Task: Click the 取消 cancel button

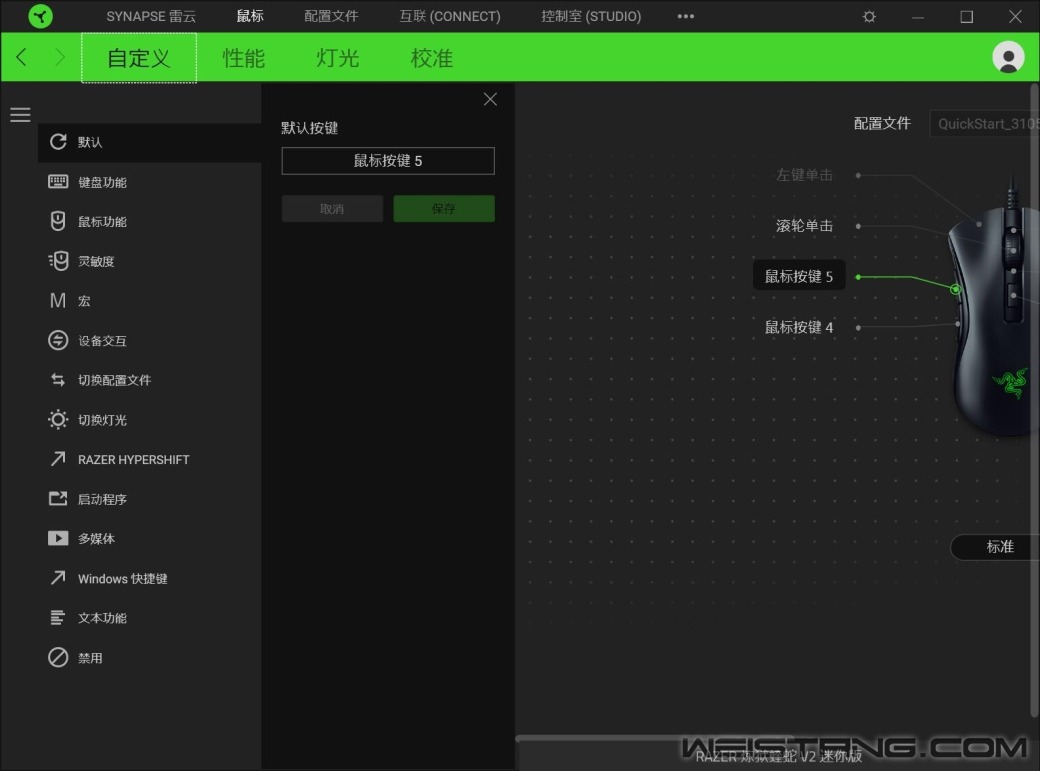Action: 332,208
